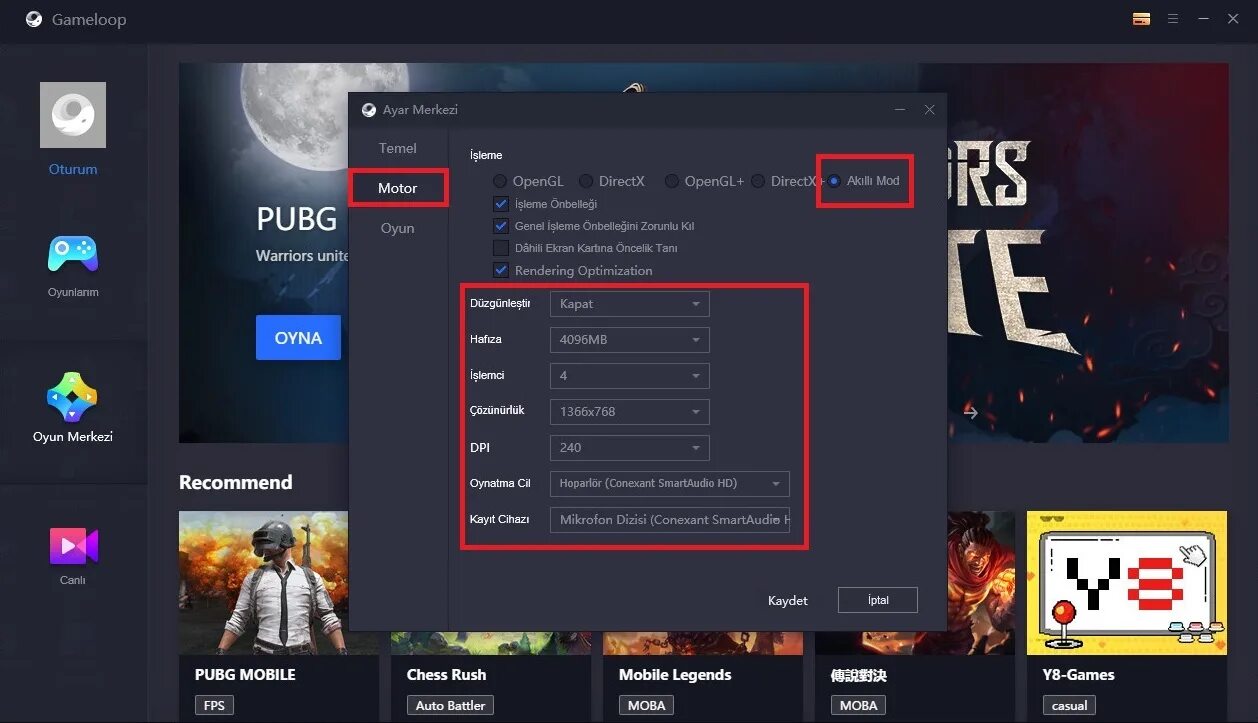Click the MOBA tag under Mobile Legends
Viewport: 1258px width, 723px height.
tap(646, 705)
